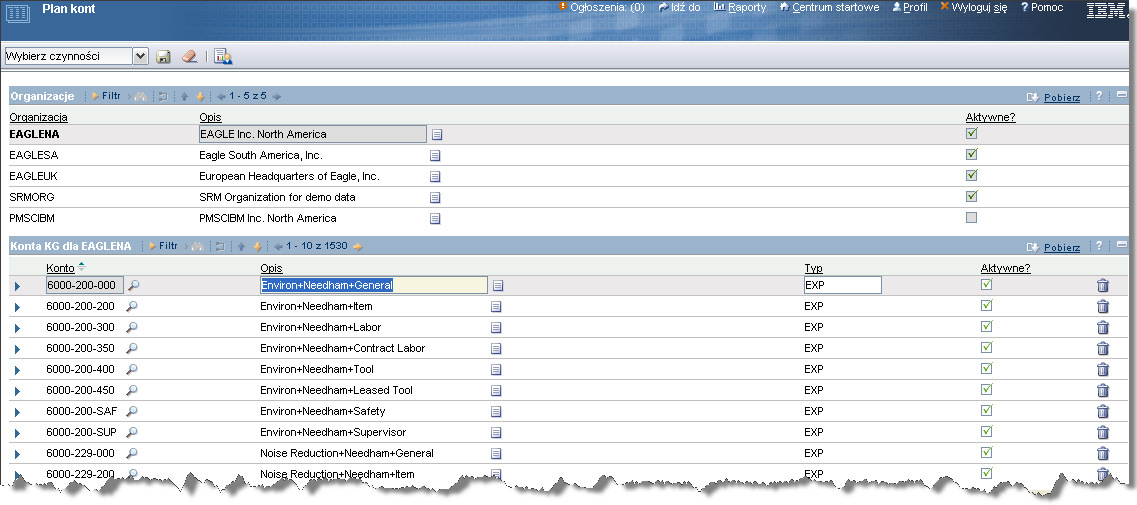The height and width of the screenshot is (505, 1137).
Task: Toggle Aktywne checkbox for account 6000-229-000
Action: (x=986, y=452)
